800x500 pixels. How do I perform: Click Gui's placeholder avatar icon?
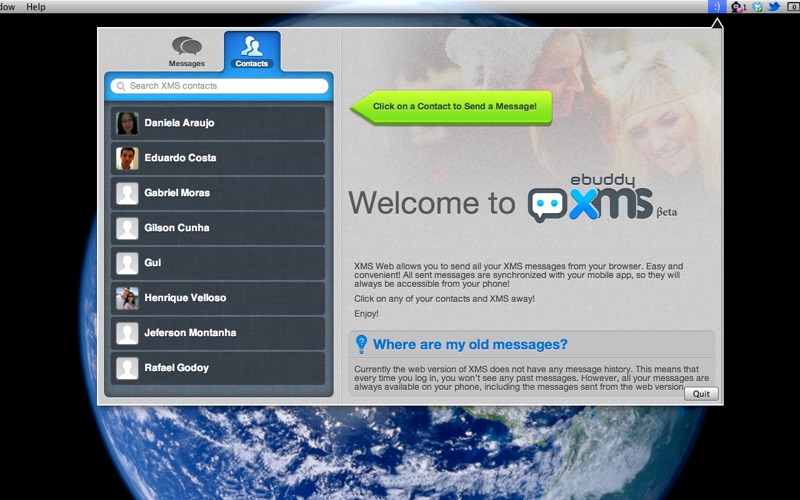[127, 263]
